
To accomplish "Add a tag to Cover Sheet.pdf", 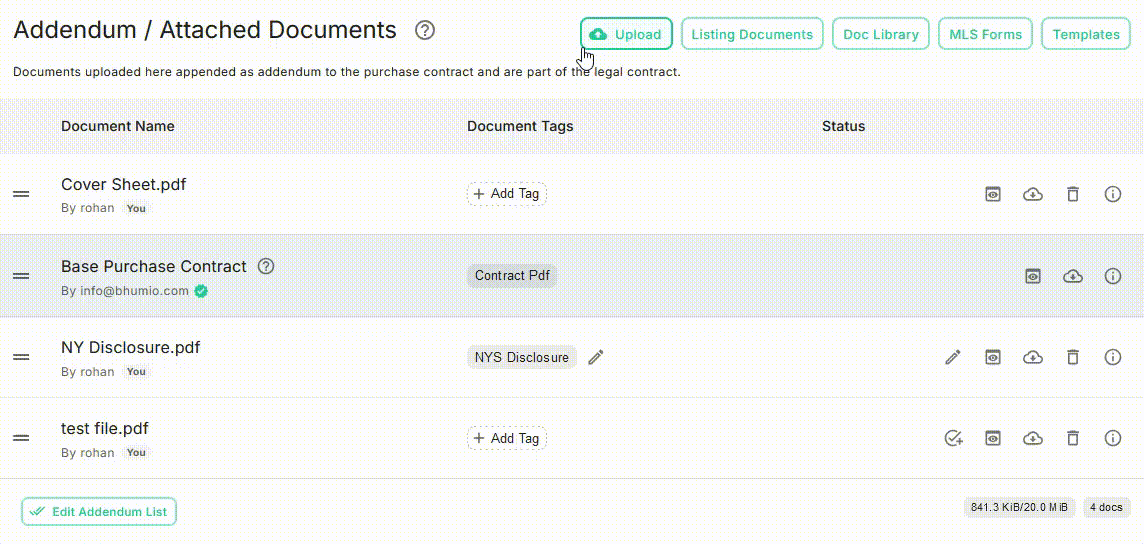I will [x=506, y=194].
